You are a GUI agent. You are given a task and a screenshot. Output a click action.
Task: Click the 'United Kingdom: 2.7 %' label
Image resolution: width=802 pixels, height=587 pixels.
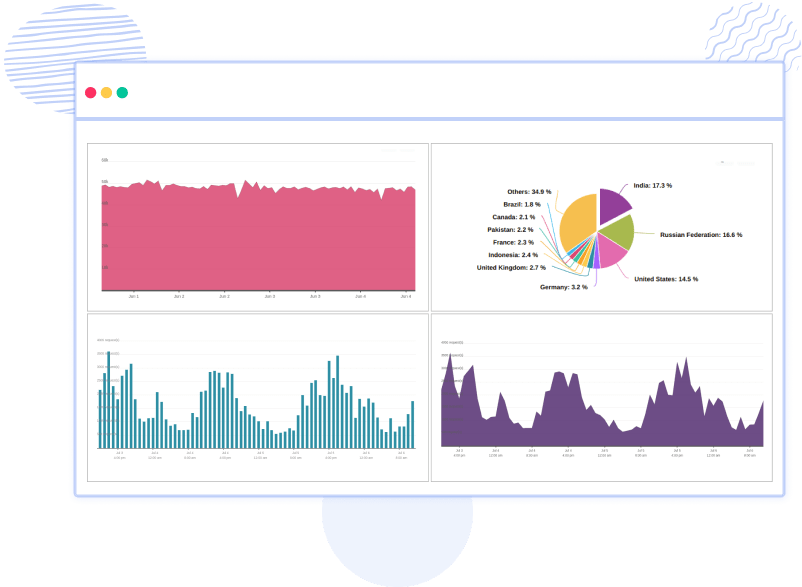511,268
